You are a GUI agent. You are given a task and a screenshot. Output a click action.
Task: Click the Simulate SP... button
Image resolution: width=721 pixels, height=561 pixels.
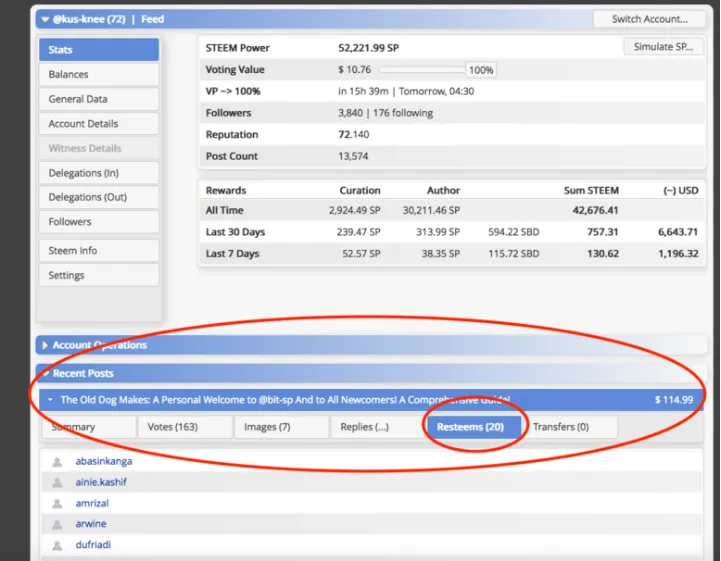point(663,47)
